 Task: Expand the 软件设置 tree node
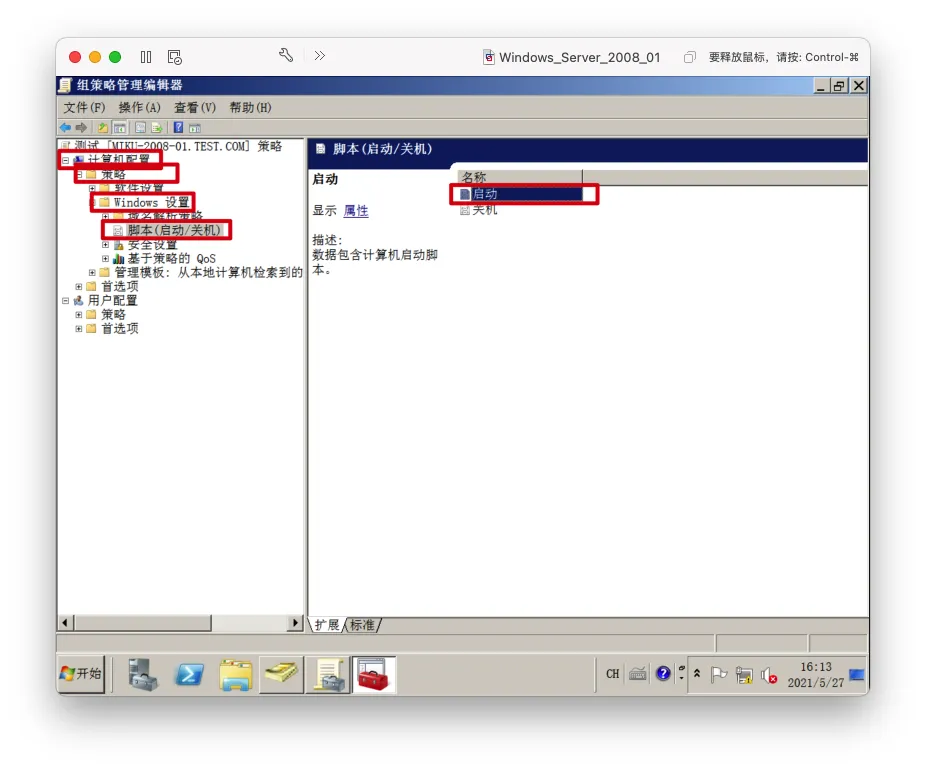(x=92, y=188)
